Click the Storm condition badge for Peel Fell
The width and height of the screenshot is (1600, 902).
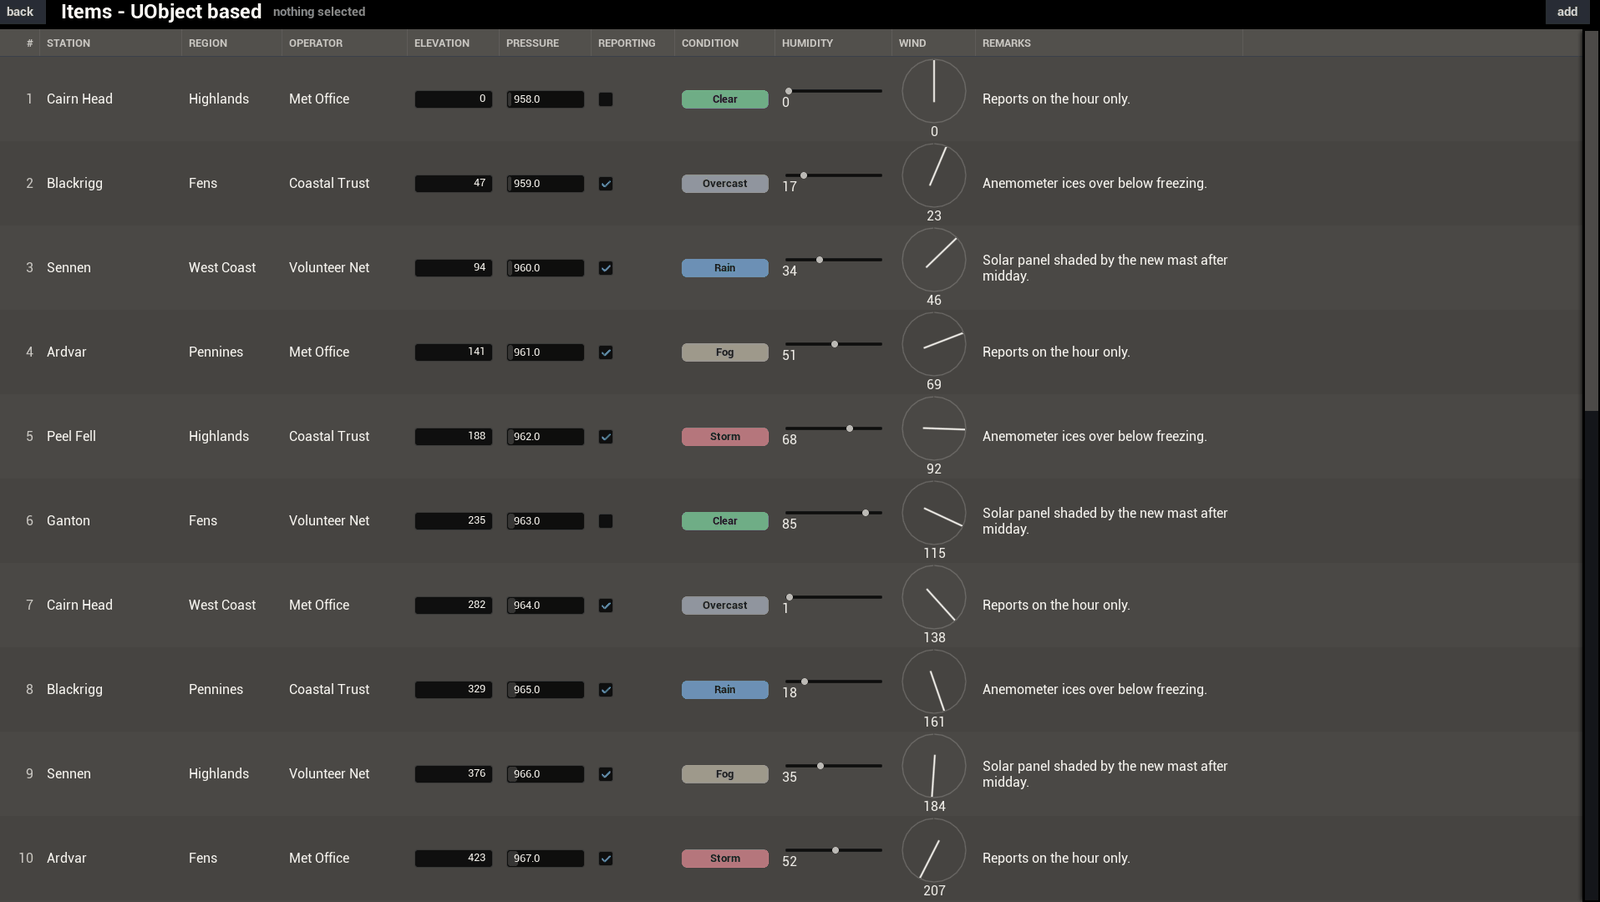coord(725,437)
